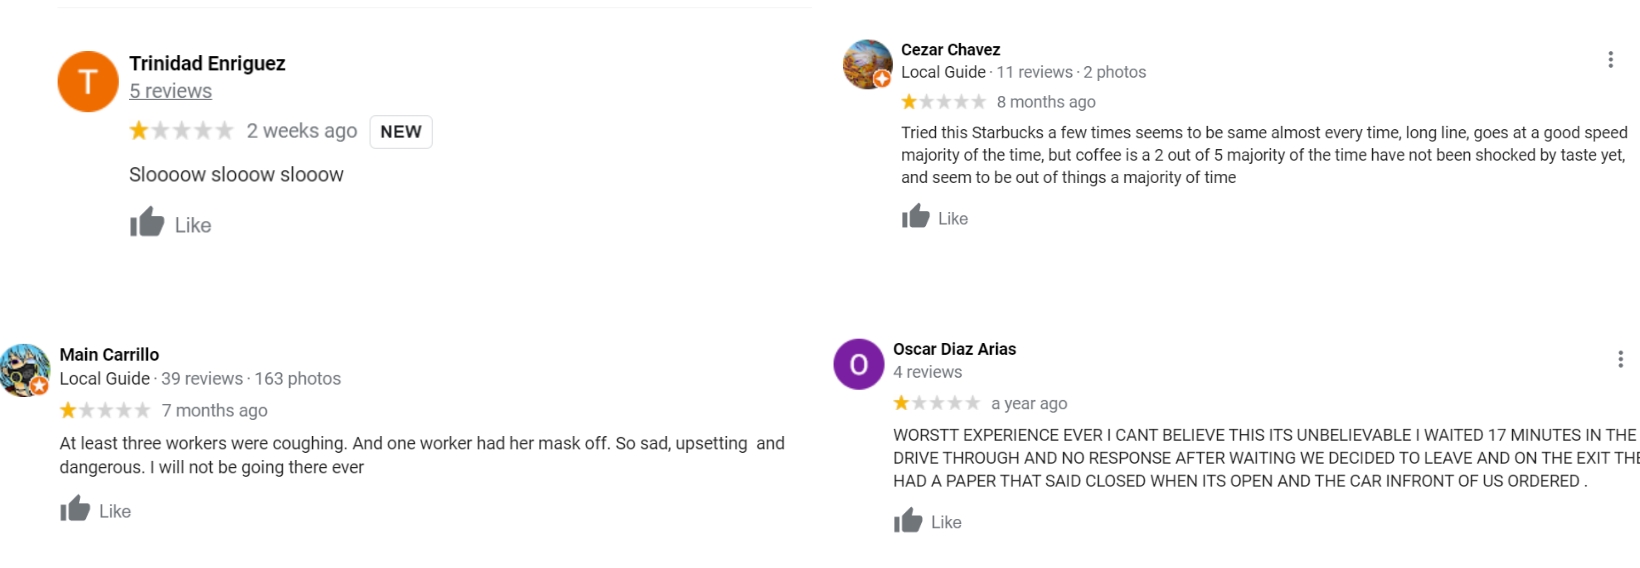Open three-dot menu for Cezar Chavez's review
1640x568 pixels.
pos(1610,60)
